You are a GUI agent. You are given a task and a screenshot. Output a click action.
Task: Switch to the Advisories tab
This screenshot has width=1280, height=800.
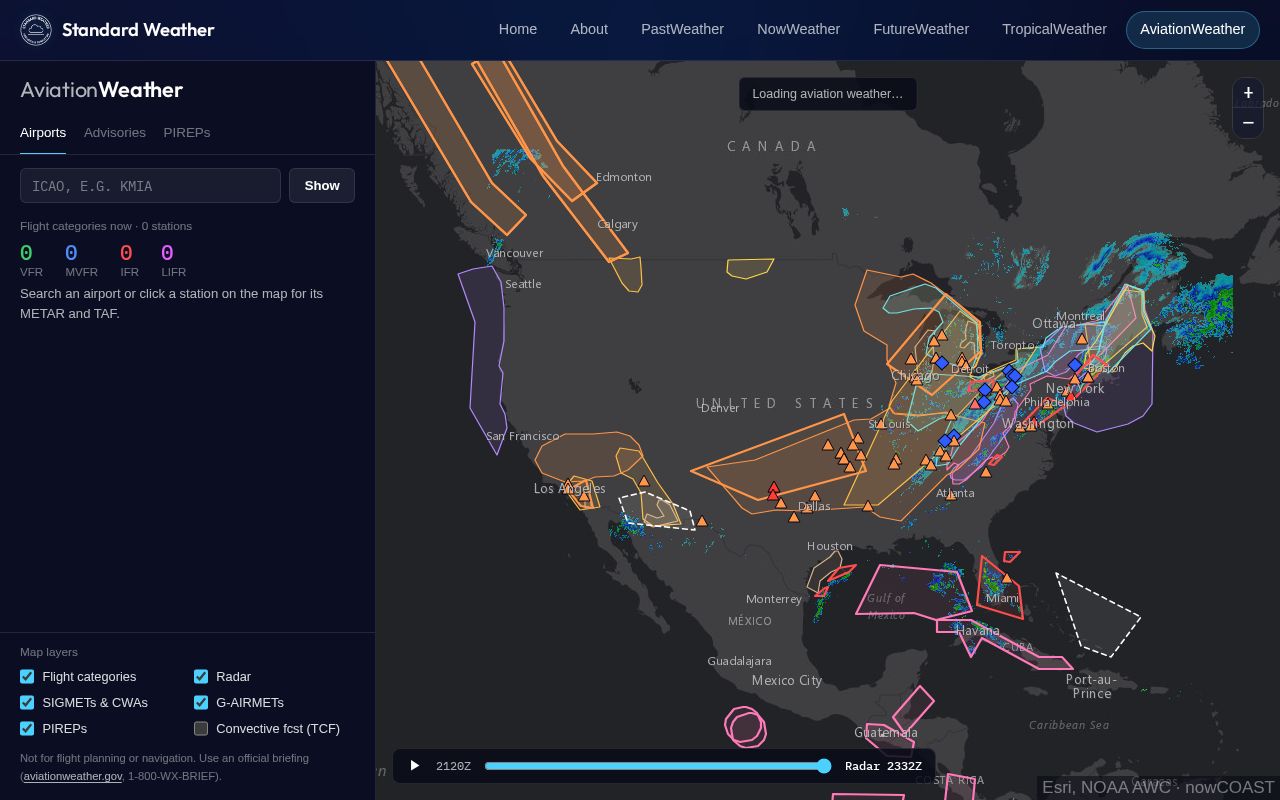(115, 133)
